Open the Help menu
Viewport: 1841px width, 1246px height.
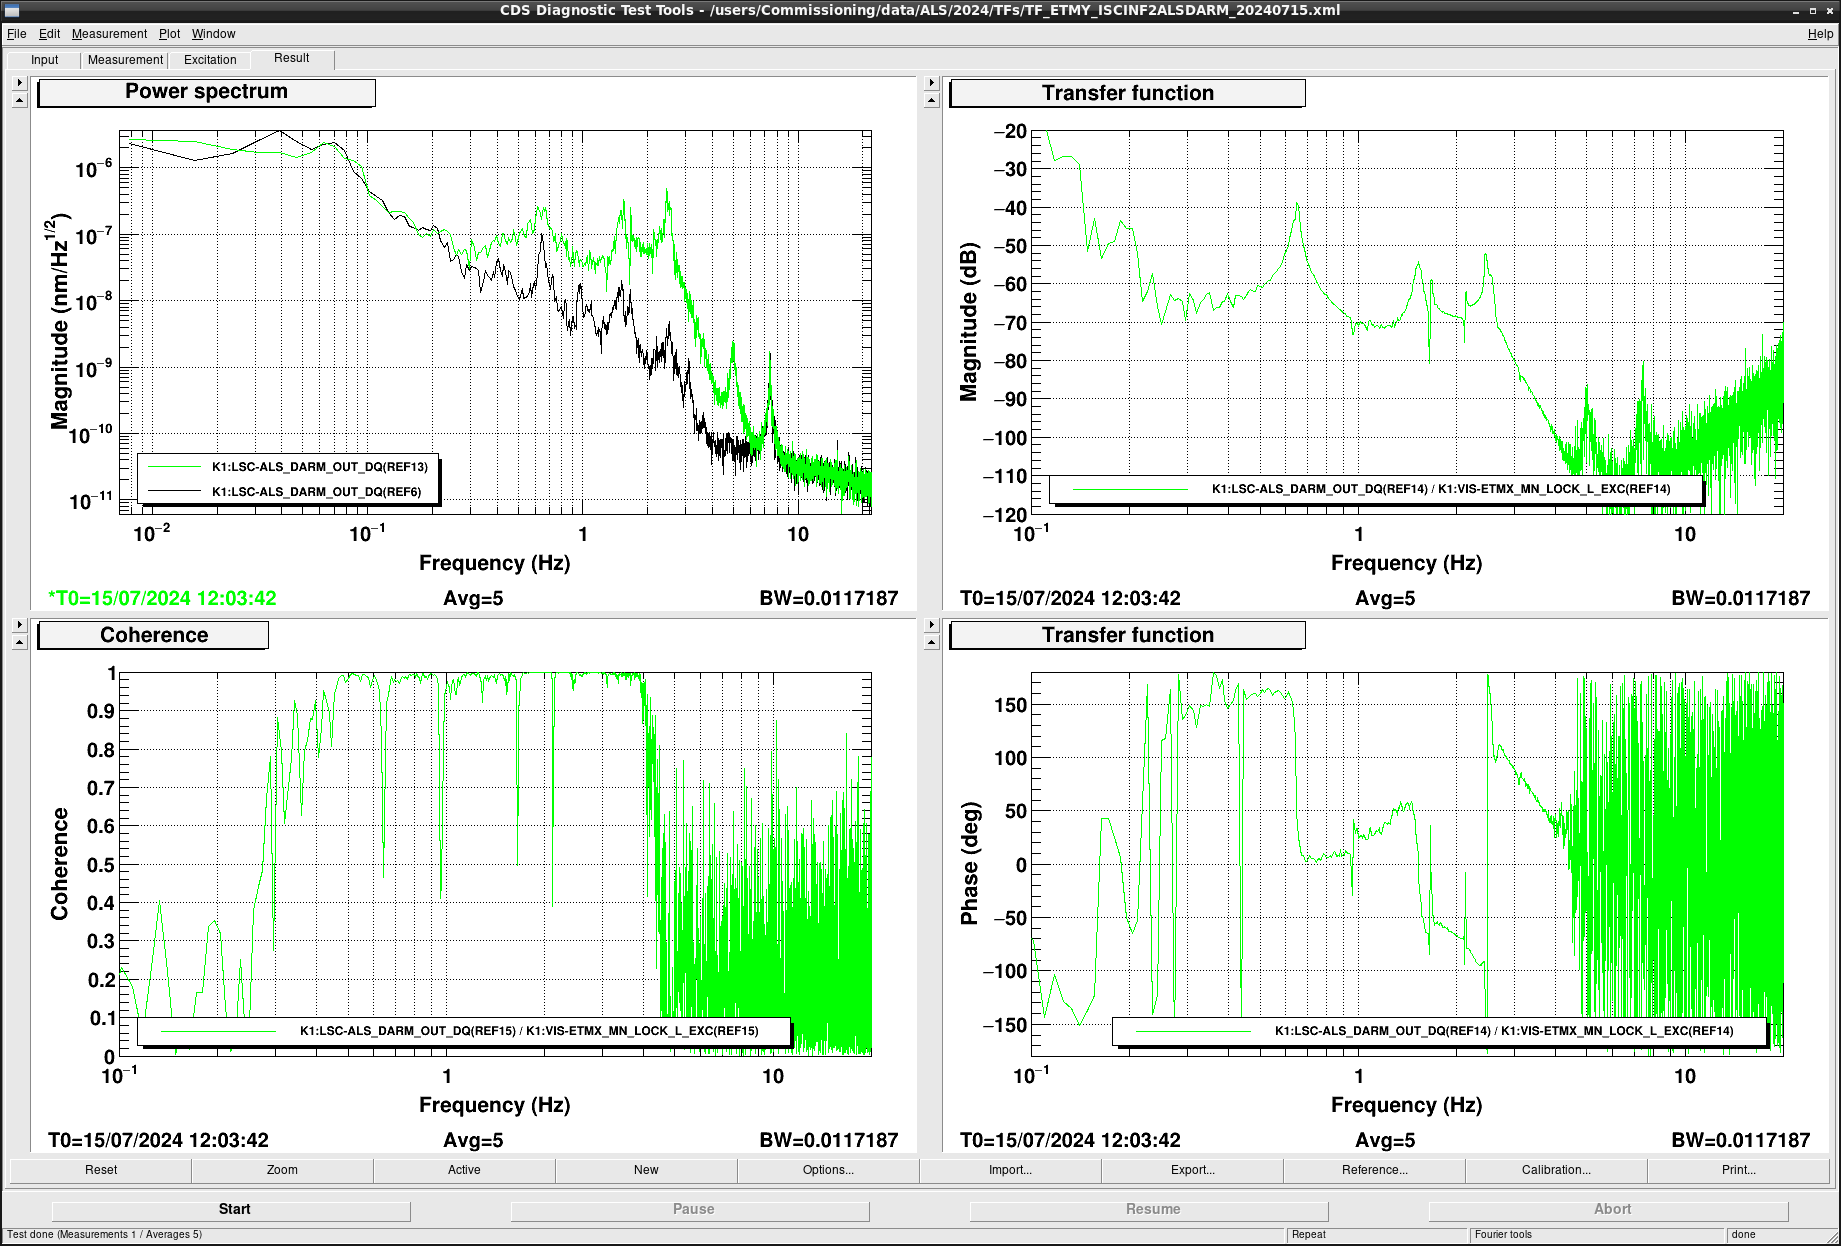pos(1820,34)
